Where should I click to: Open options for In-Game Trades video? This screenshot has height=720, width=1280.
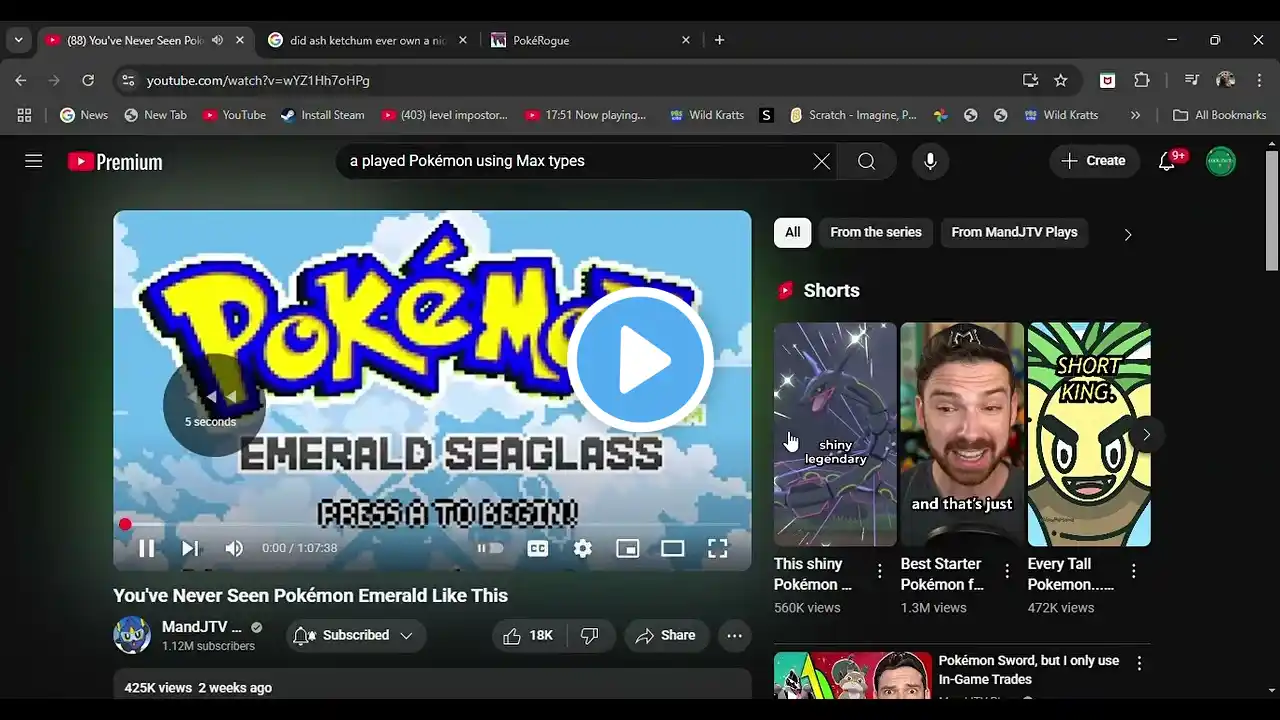(1139, 663)
